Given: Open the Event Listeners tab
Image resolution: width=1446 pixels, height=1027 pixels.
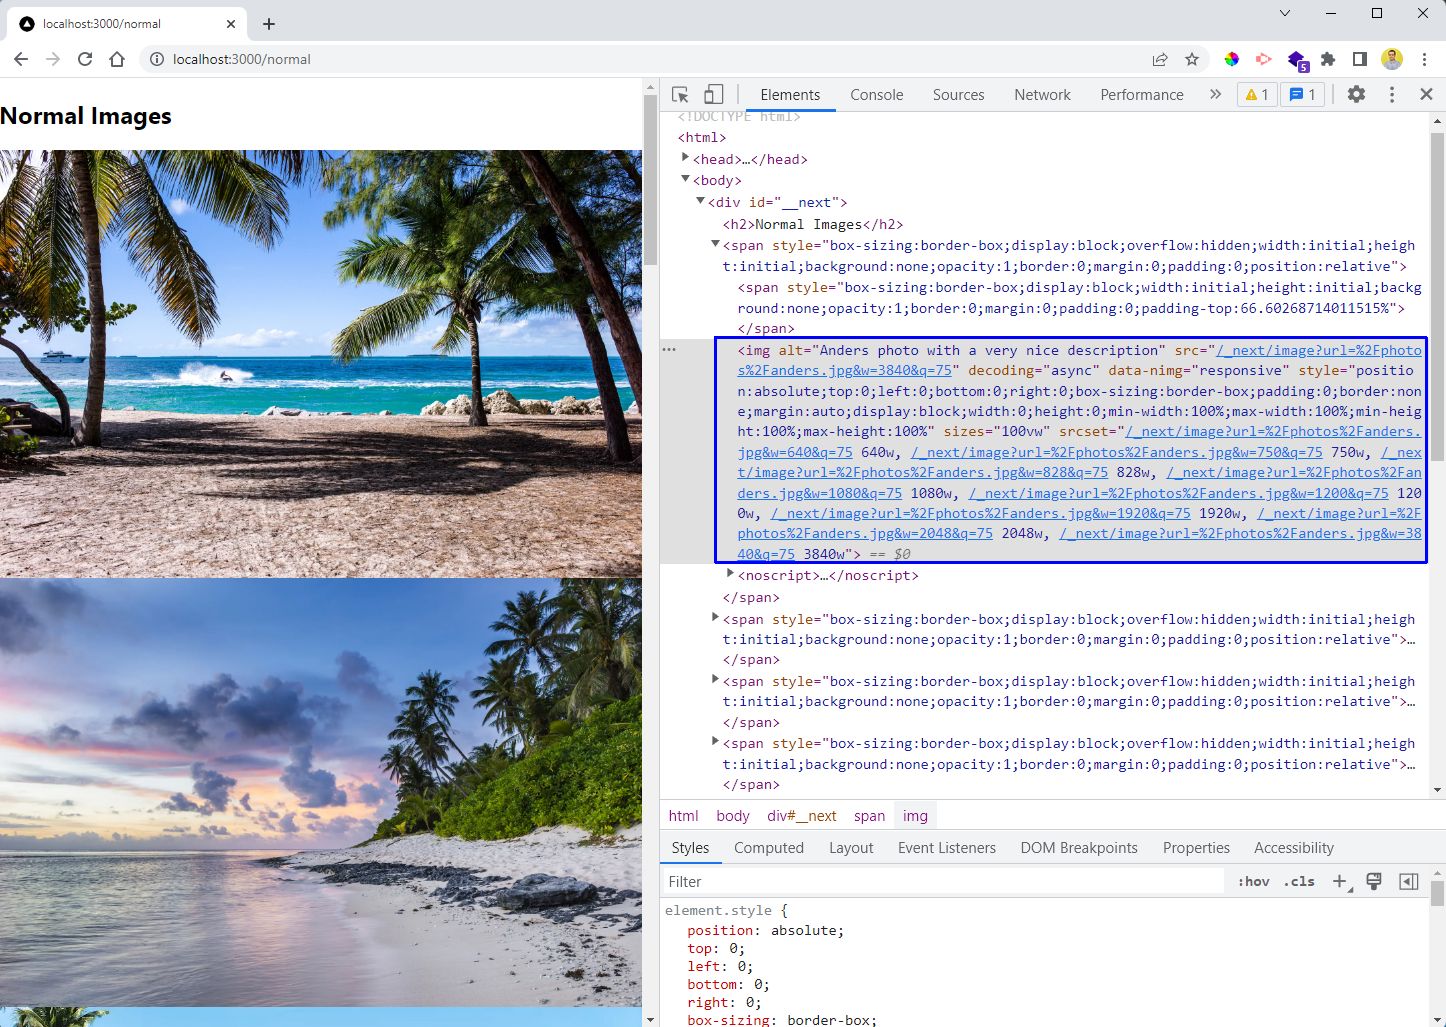Looking at the screenshot, I should pyautogui.click(x=946, y=847).
